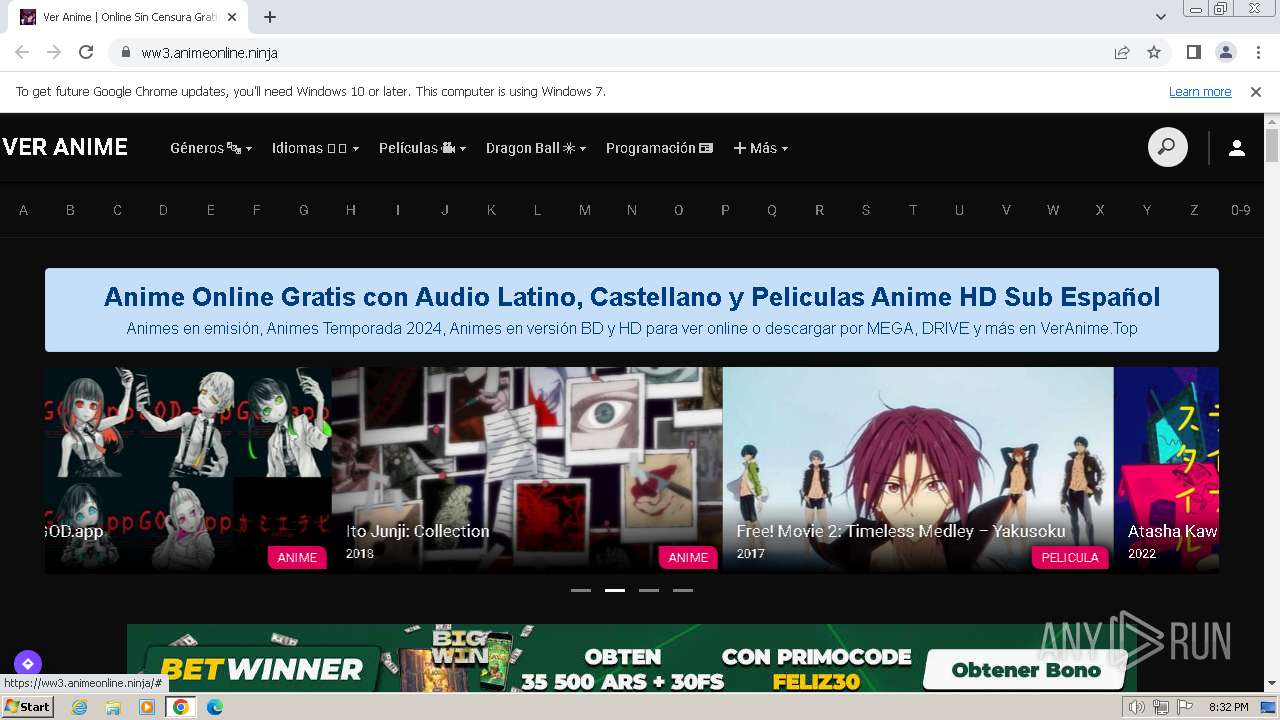This screenshot has height=720, width=1280.
Task: View site info padlock icon
Action: (126, 52)
